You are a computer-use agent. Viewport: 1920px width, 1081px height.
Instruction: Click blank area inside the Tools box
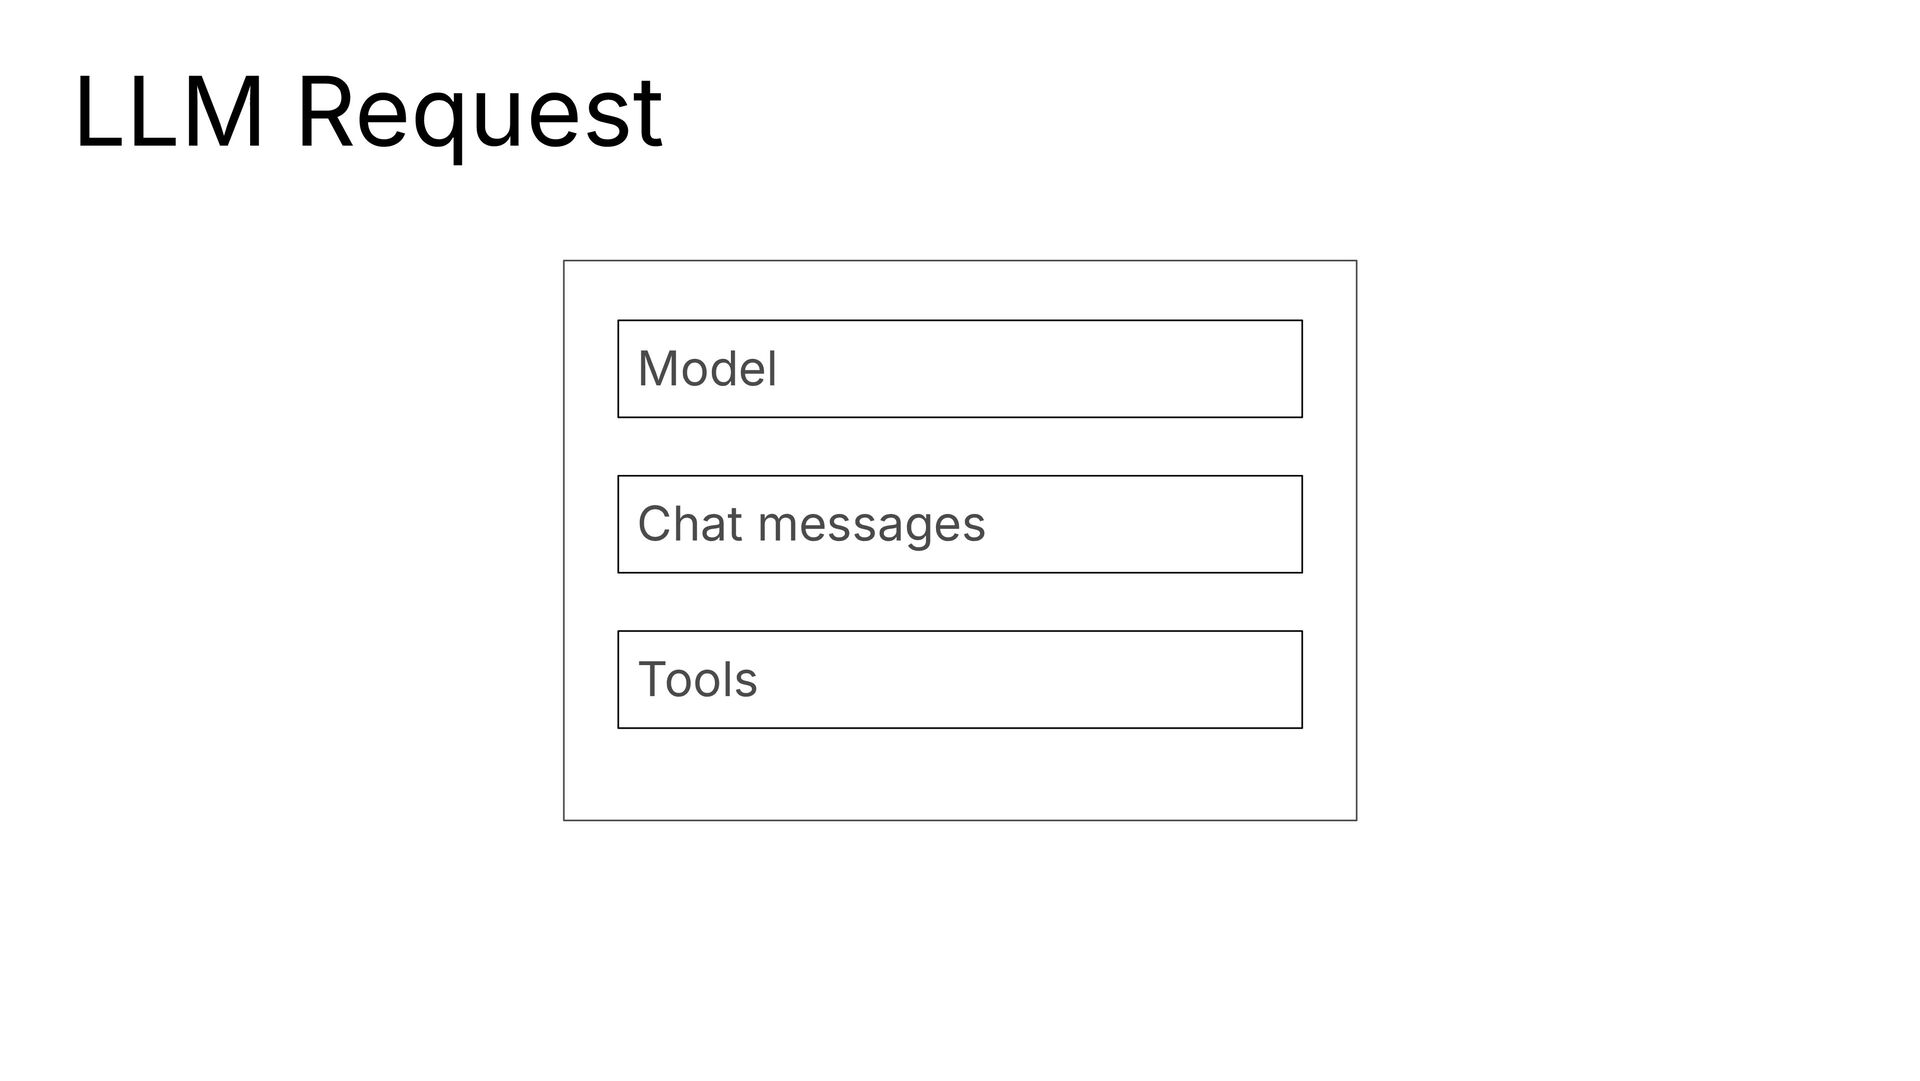click(1030, 680)
